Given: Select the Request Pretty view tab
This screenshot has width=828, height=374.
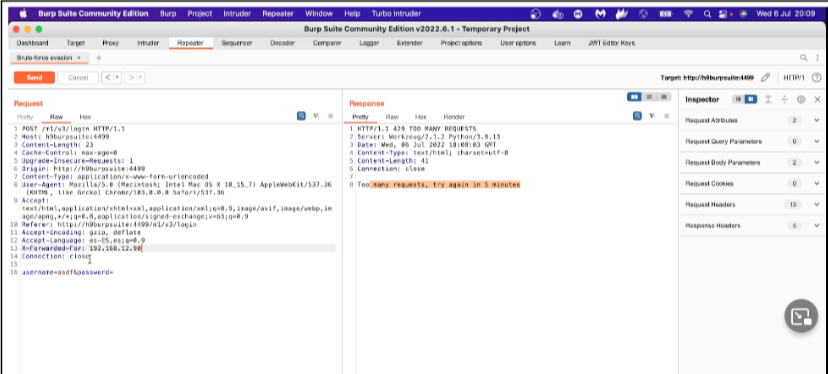Looking at the screenshot, I should tap(25, 117).
